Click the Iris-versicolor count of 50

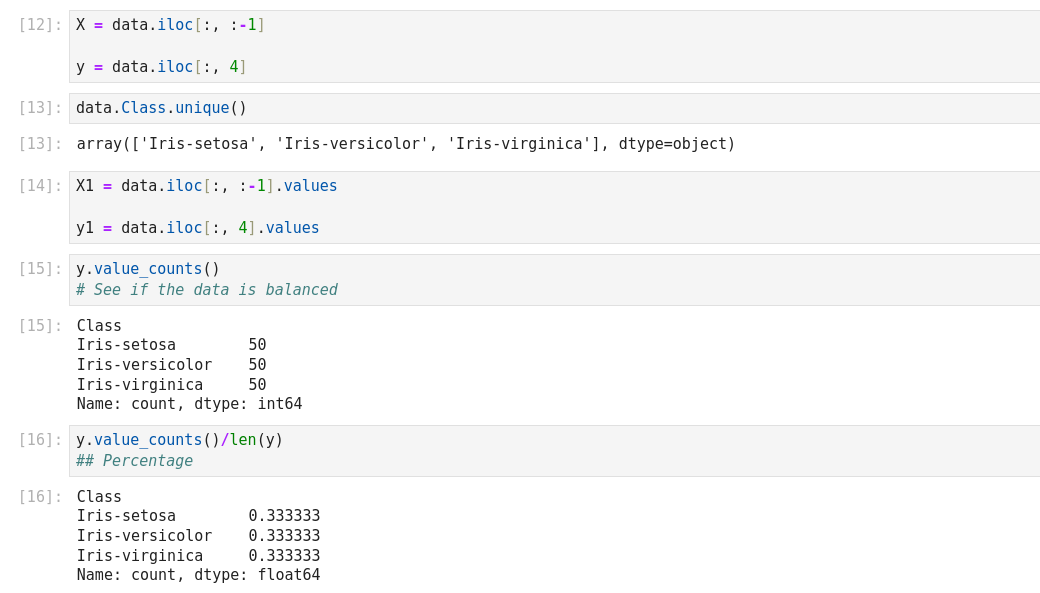coord(257,365)
